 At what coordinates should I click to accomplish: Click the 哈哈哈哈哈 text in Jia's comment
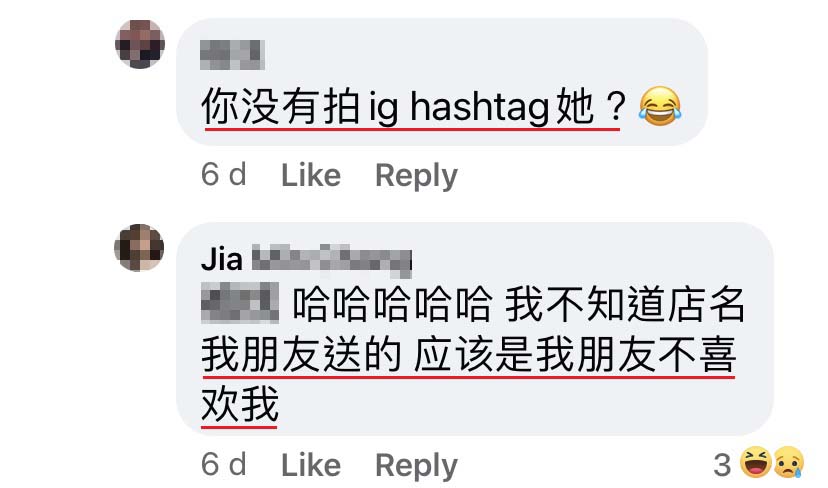pyautogui.click(x=392, y=304)
